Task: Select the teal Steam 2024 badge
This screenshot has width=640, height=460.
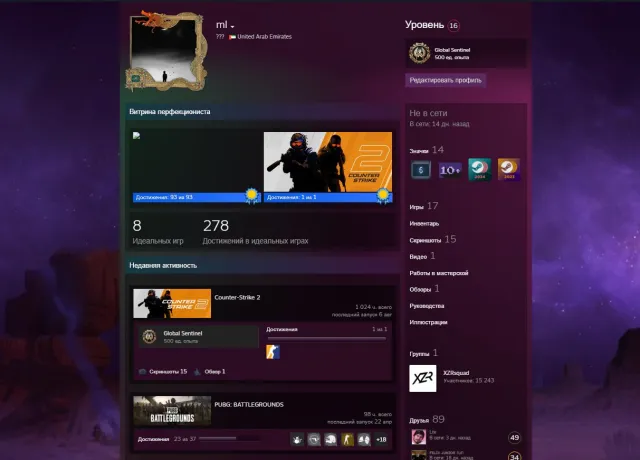Action: (480, 169)
